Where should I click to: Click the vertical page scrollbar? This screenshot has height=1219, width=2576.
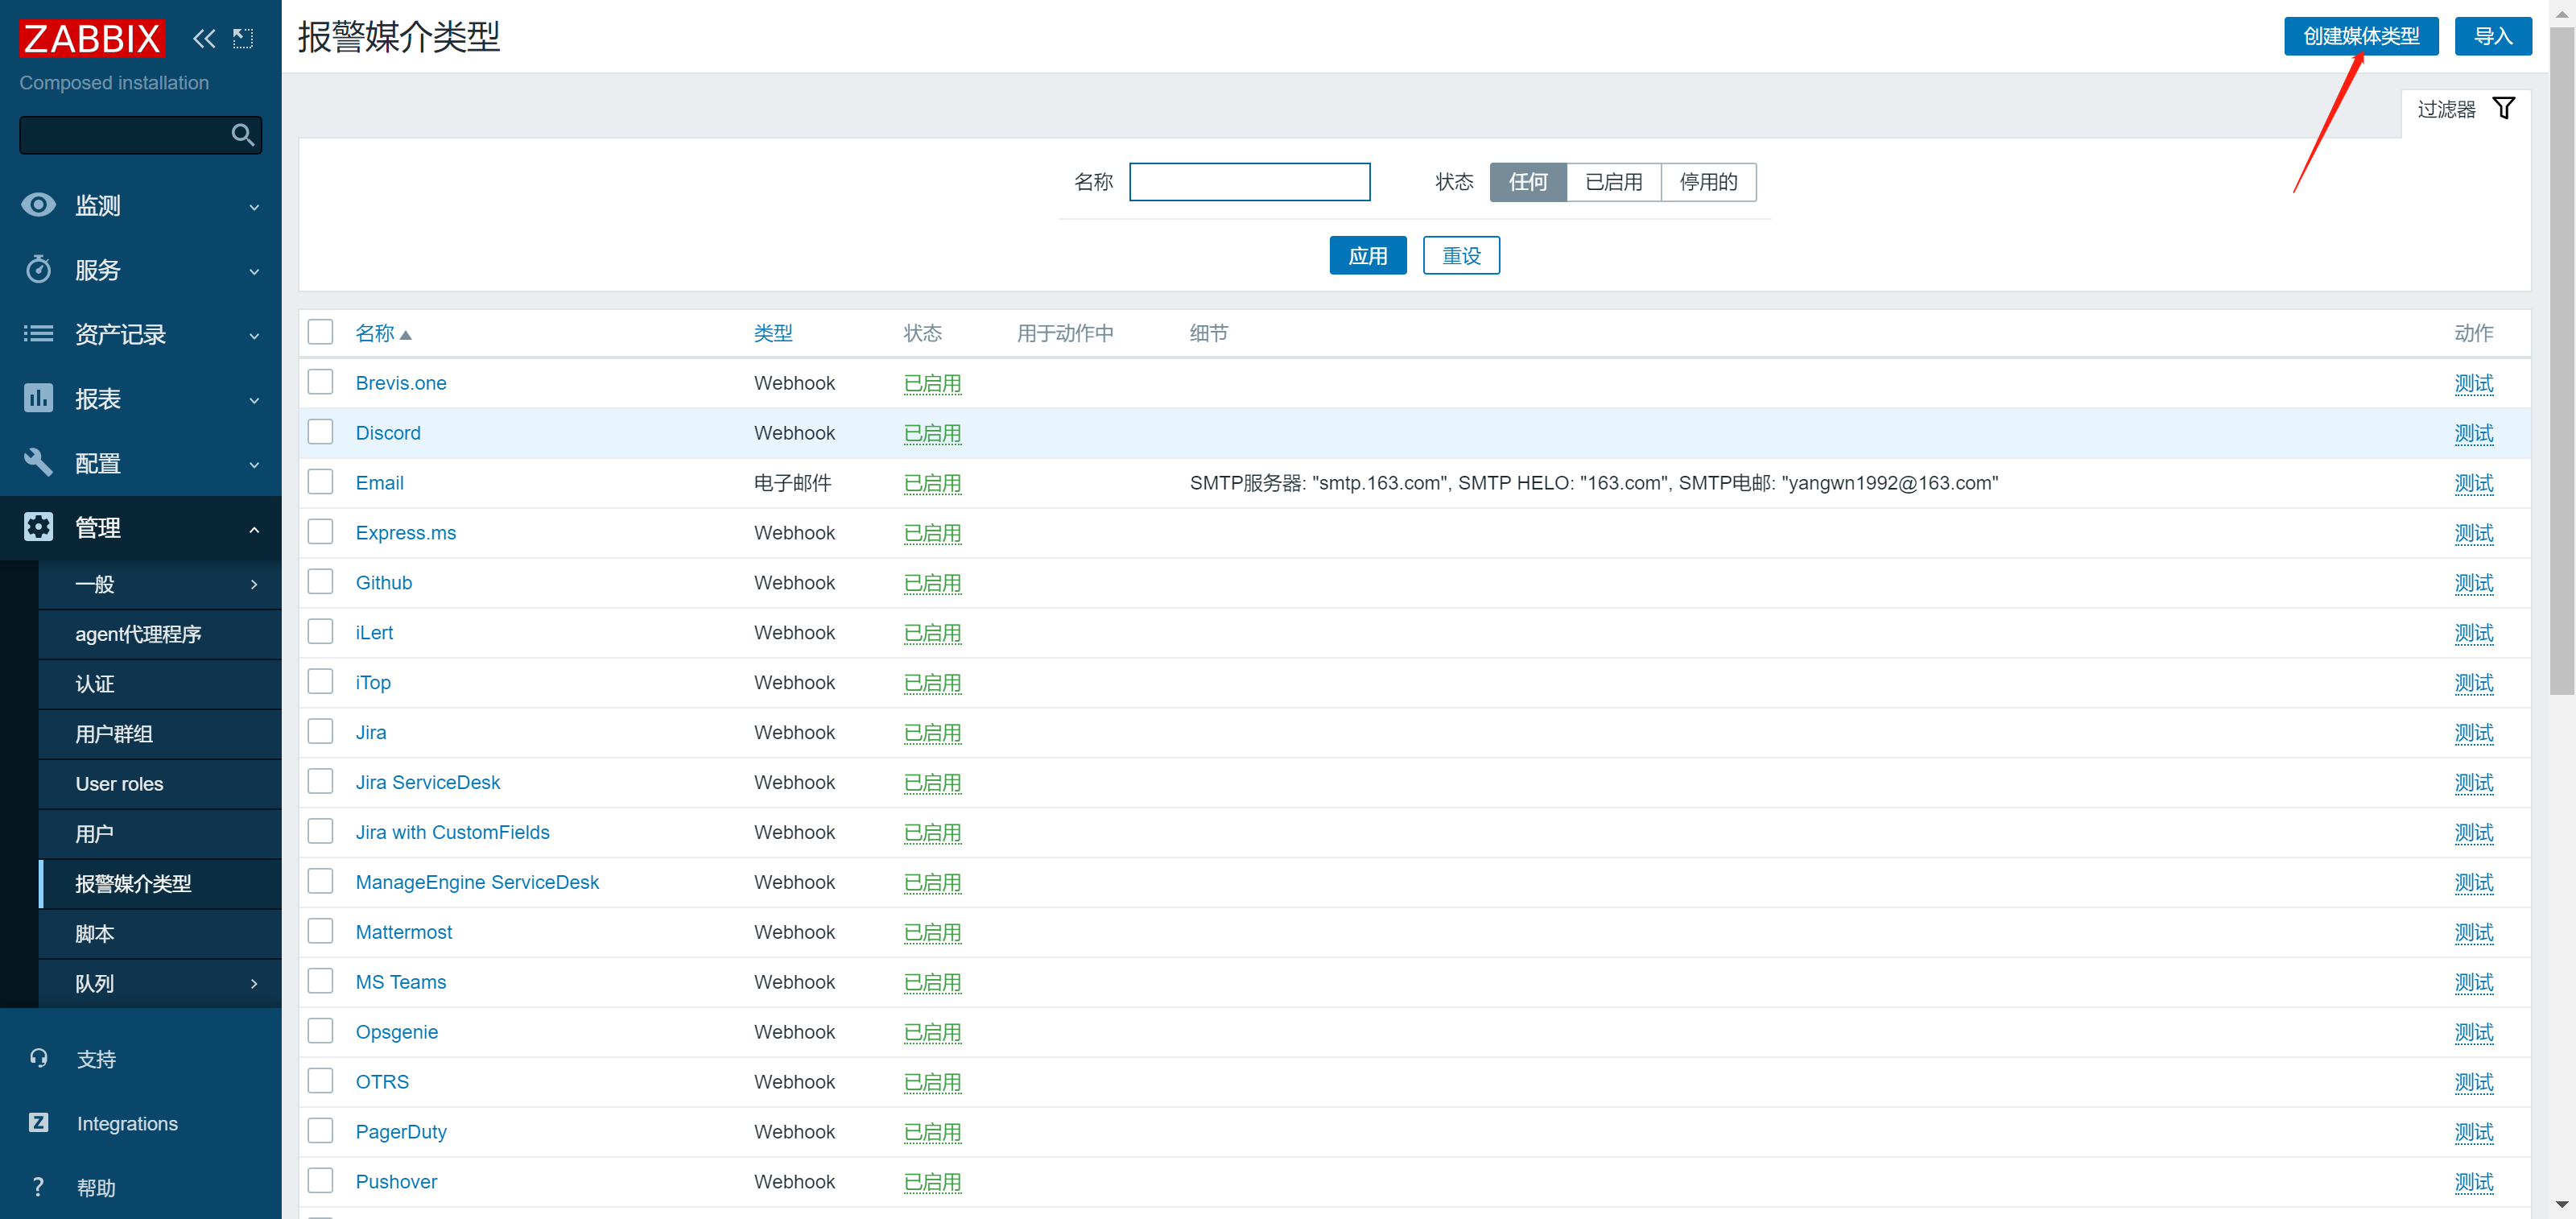coord(2561,360)
